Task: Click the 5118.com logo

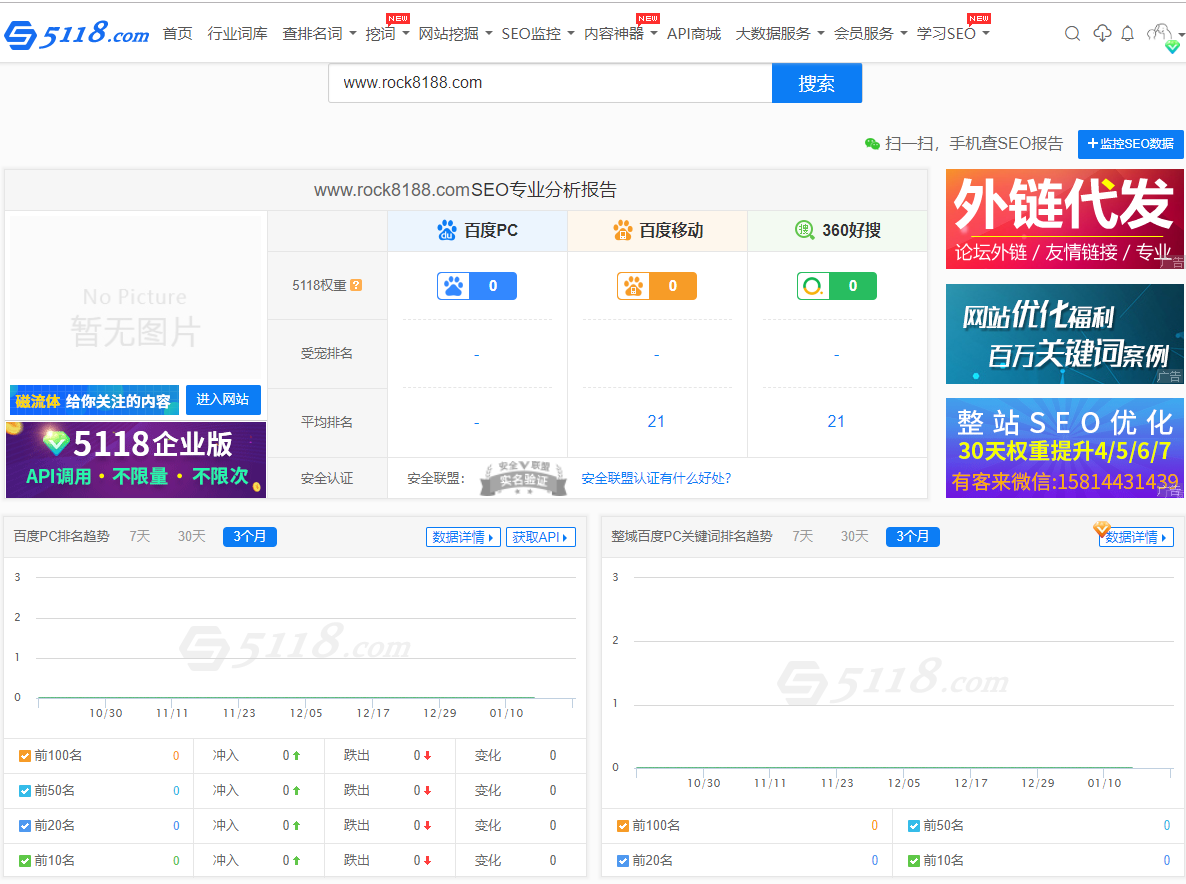Action: pos(76,34)
